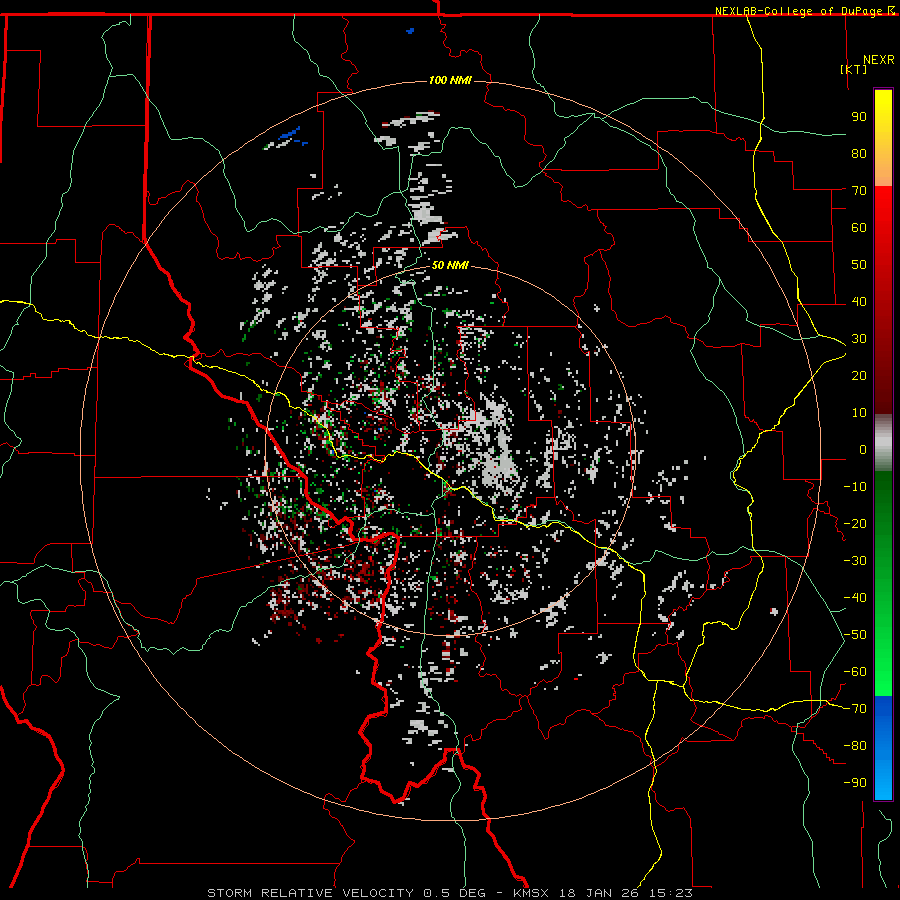Click the positive 80 knot scale label

859,153
